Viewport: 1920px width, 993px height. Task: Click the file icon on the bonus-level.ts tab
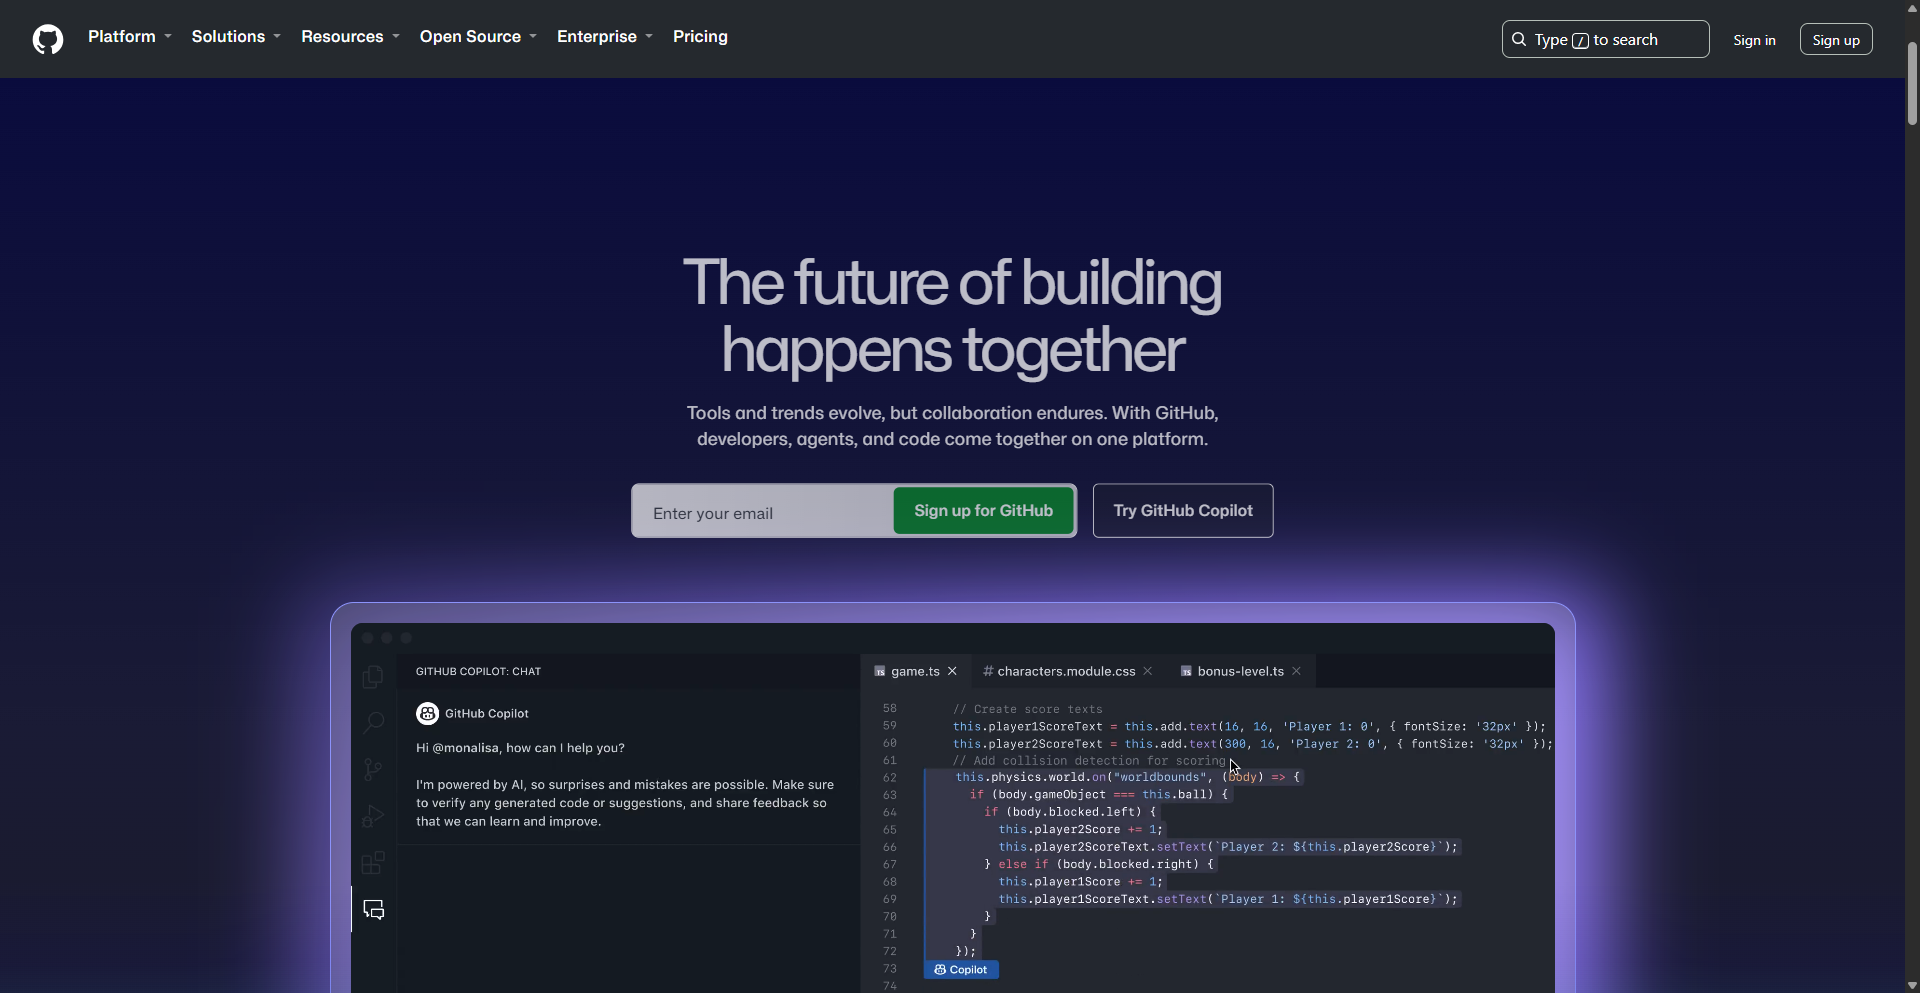pos(1186,671)
